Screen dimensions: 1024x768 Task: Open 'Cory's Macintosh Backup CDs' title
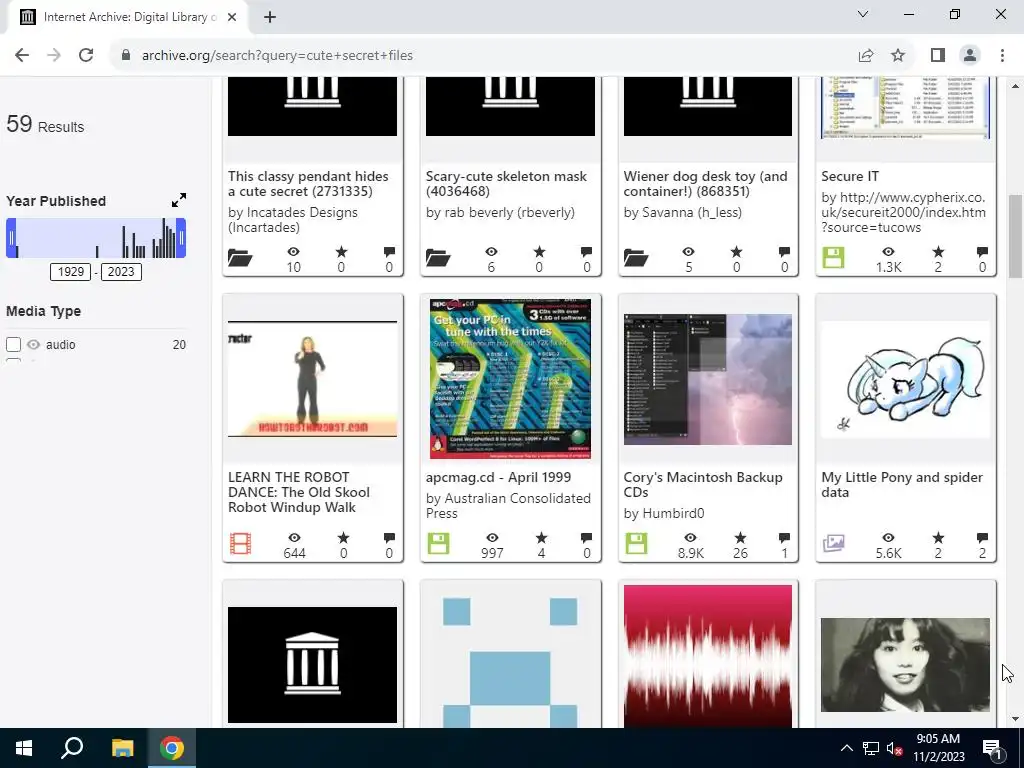coord(703,485)
